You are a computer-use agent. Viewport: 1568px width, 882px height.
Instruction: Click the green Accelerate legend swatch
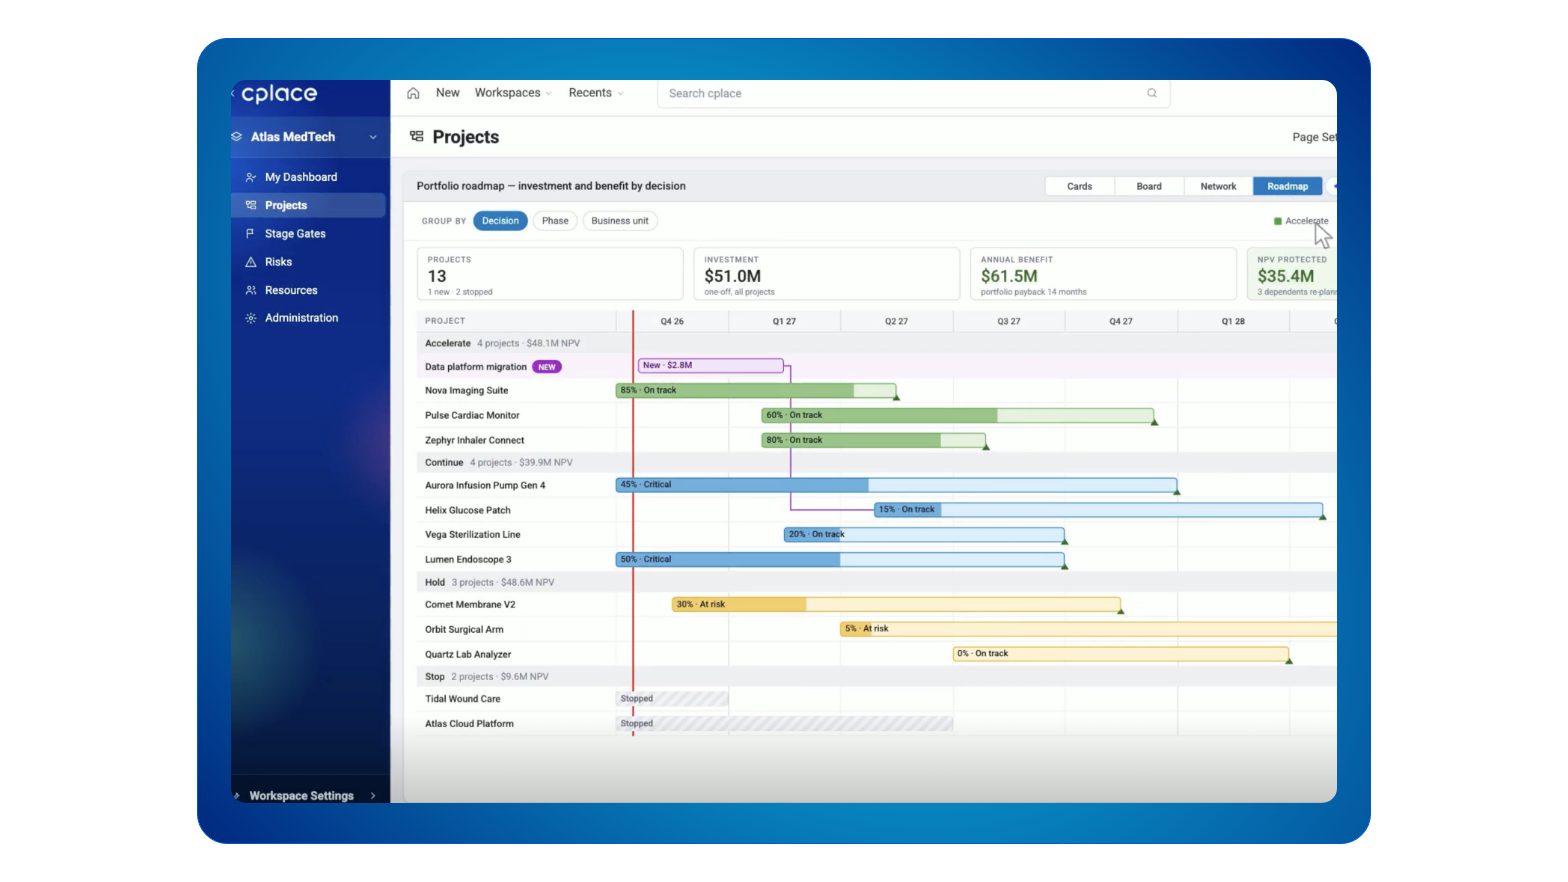[1277, 221]
